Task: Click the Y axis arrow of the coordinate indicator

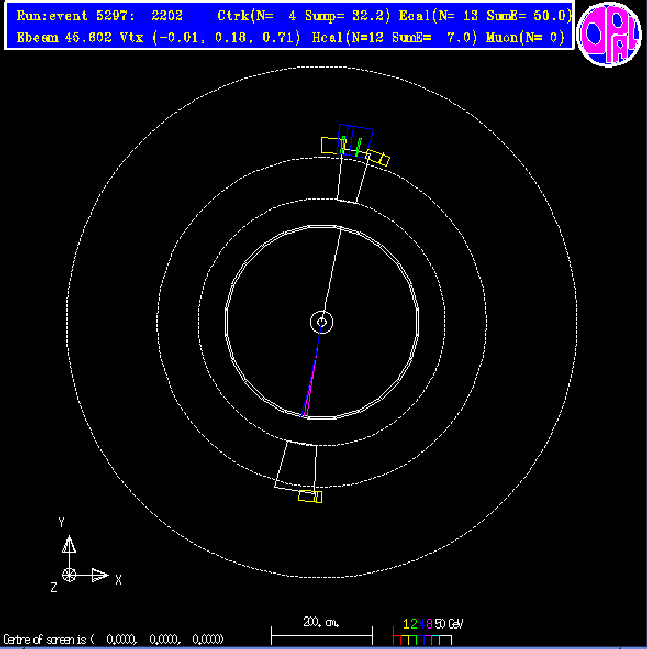Action: (69, 545)
